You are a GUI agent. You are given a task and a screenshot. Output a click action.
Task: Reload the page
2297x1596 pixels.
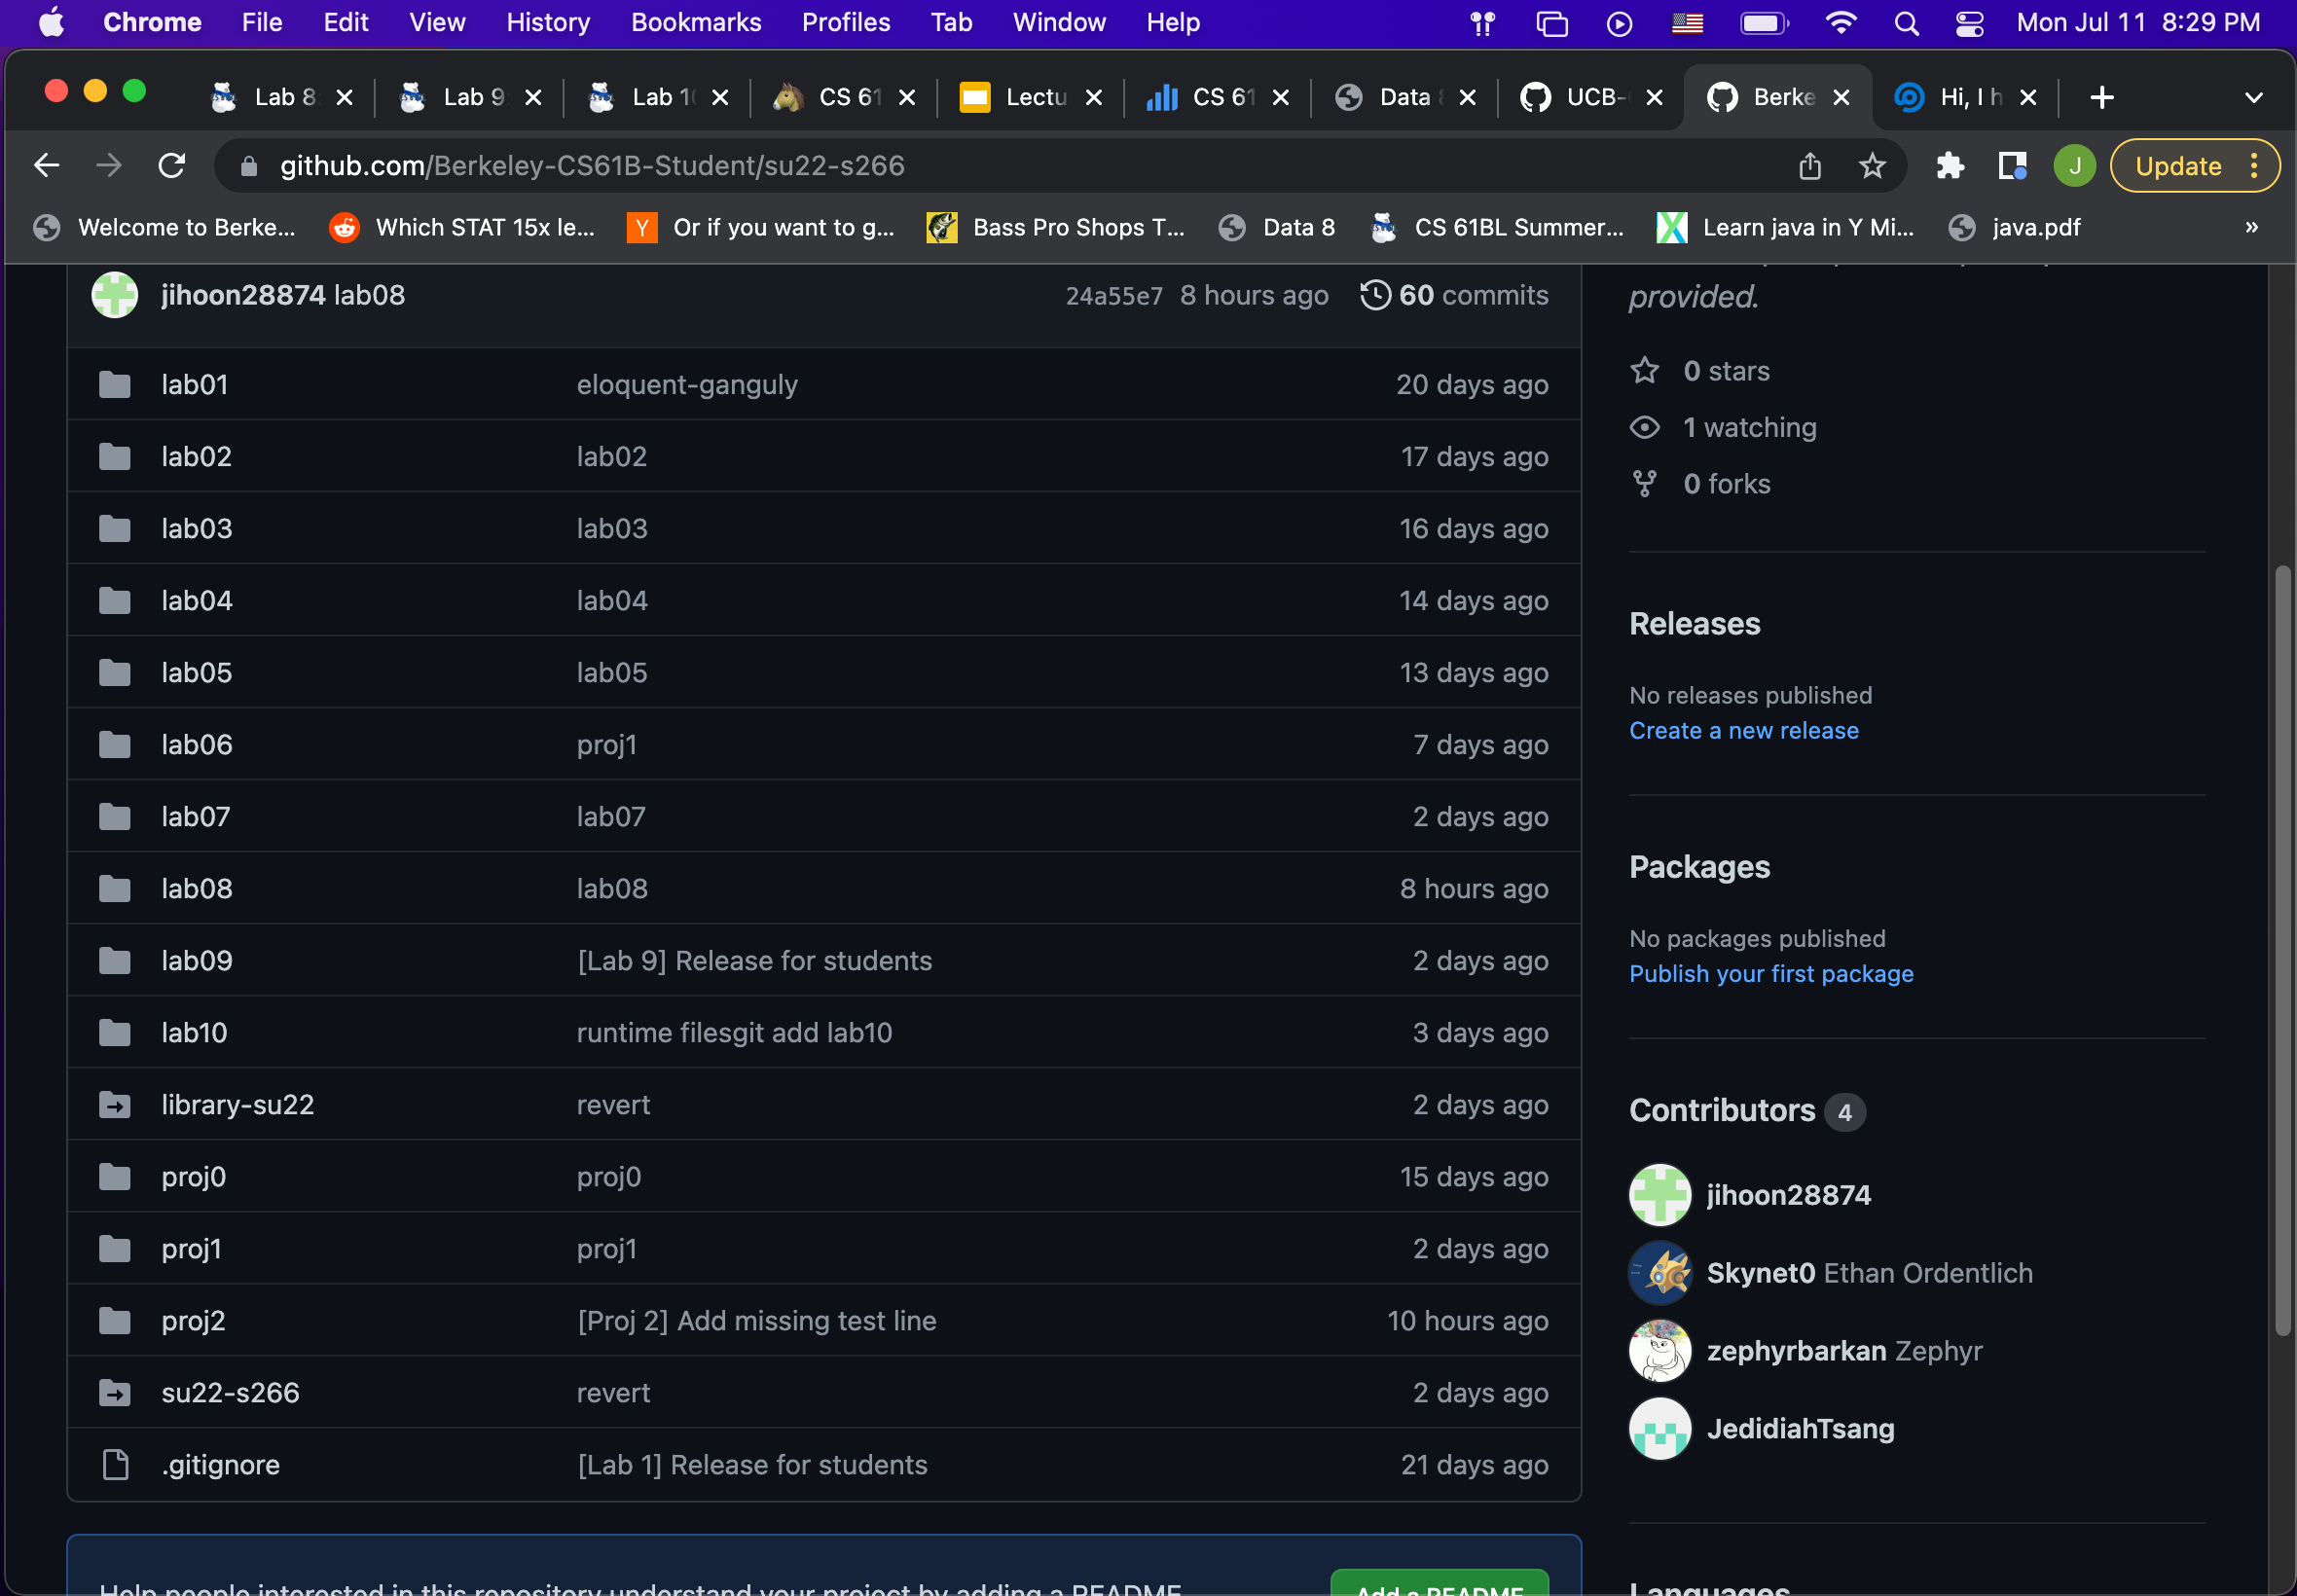point(172,166)
